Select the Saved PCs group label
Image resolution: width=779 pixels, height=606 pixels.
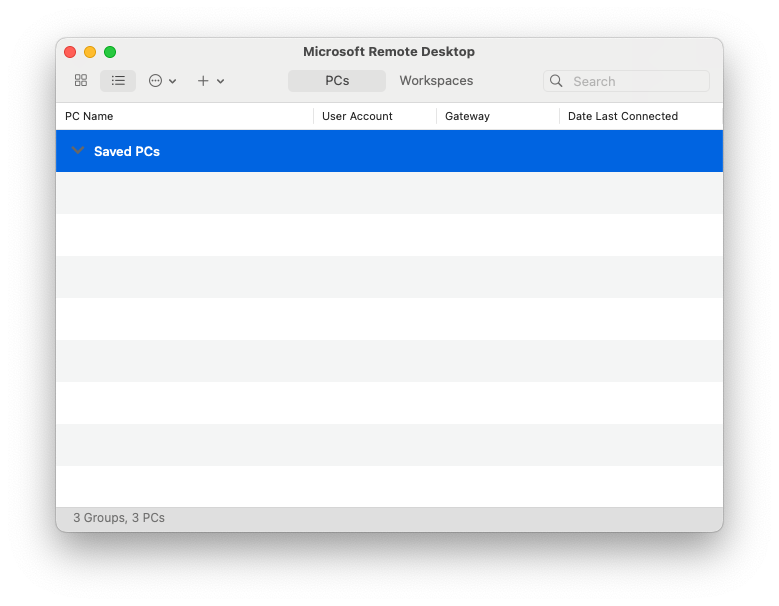127,152
